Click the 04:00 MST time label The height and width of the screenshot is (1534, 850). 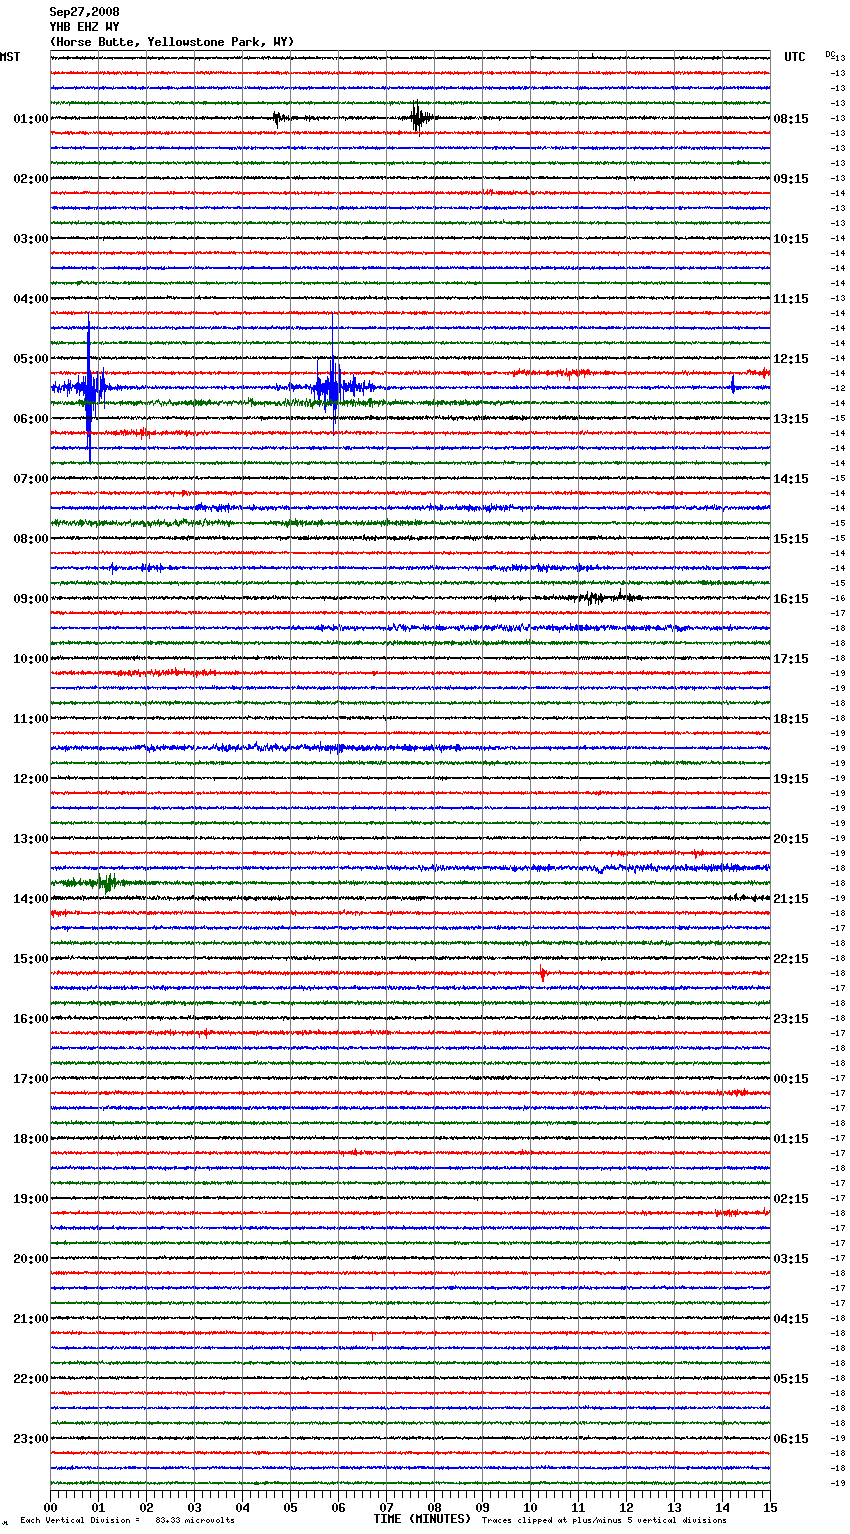coord(31,299)
